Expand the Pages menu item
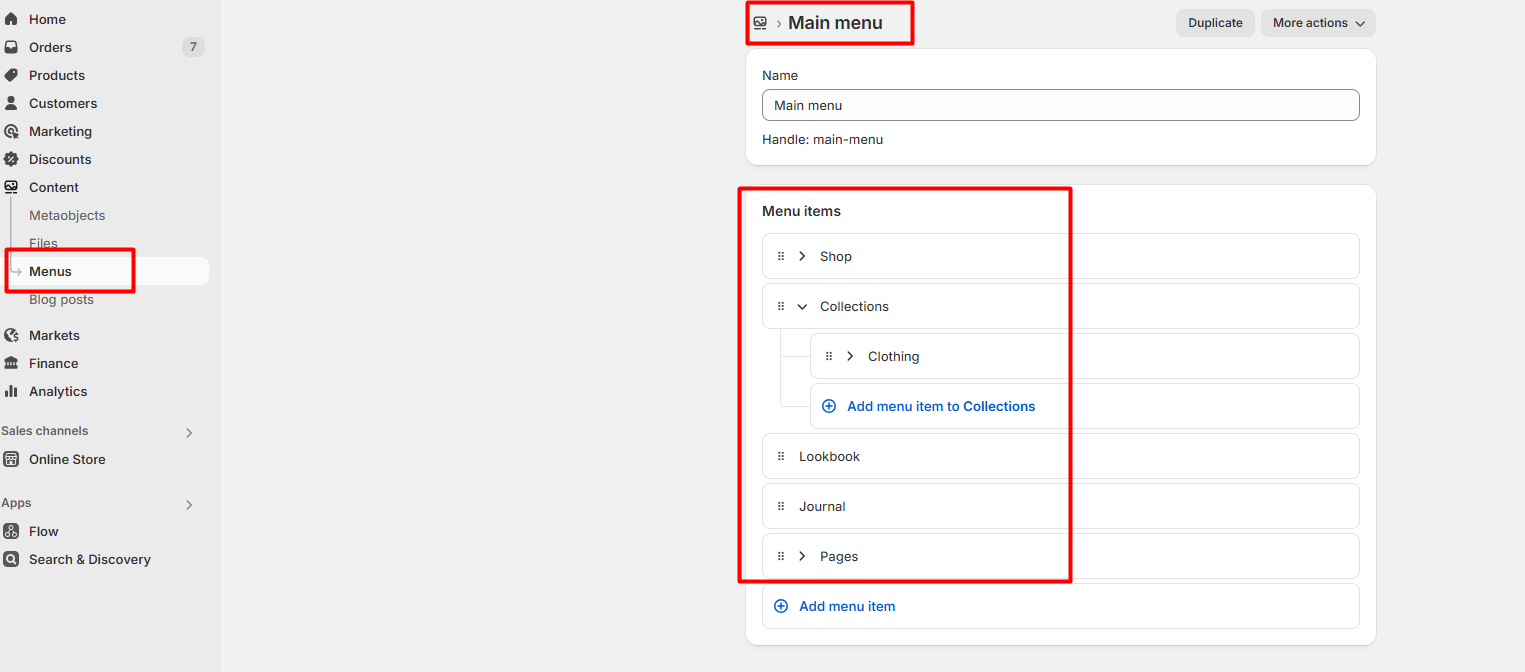The width and height of the screenshot is (1525, 672). [x=802, y=556]
